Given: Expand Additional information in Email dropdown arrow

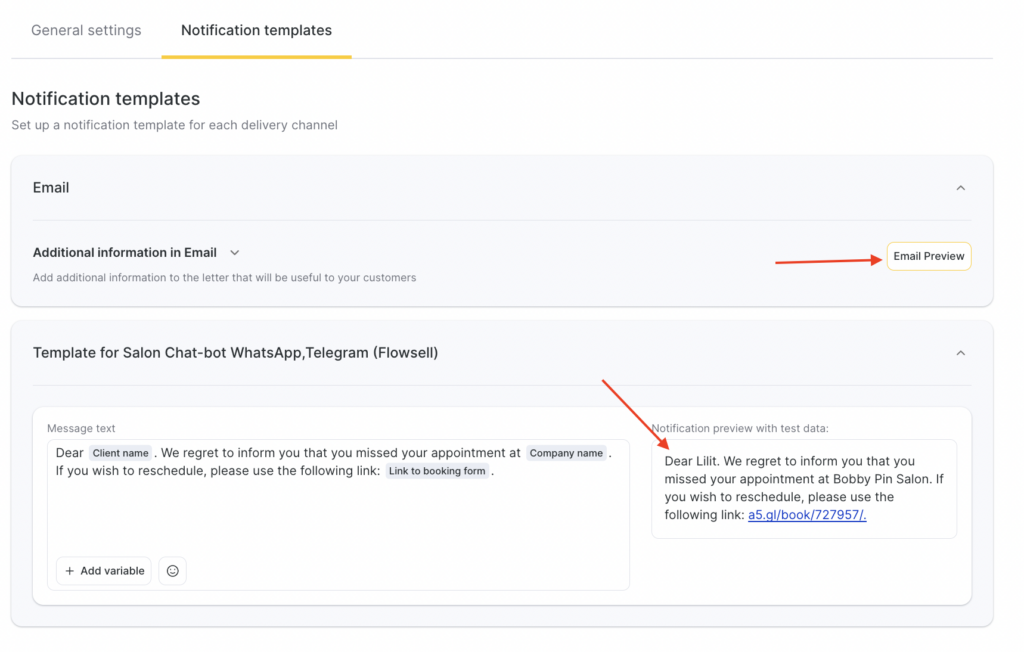Looking at the screenshot, I should (235, 253).
